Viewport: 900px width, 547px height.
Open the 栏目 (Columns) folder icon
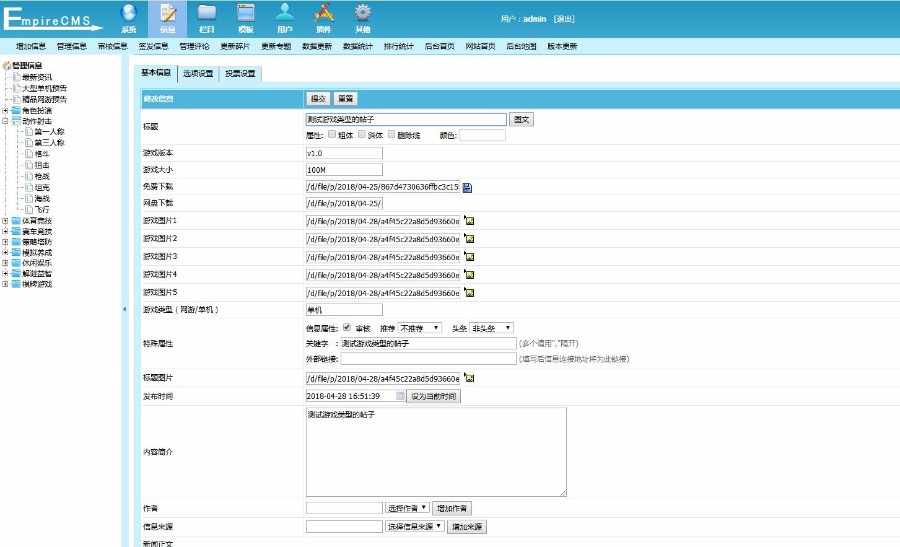[207, 18]
